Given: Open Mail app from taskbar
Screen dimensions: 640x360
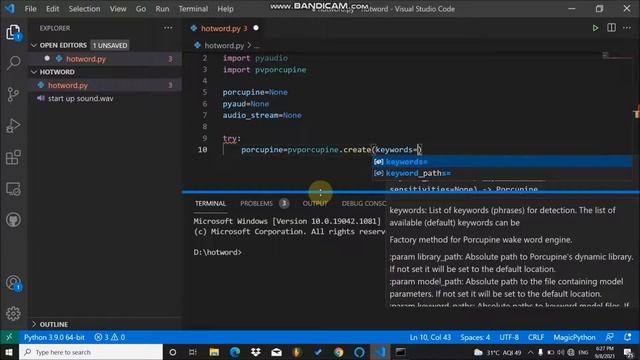Looking at the screenshot, I should pos(276,352).
